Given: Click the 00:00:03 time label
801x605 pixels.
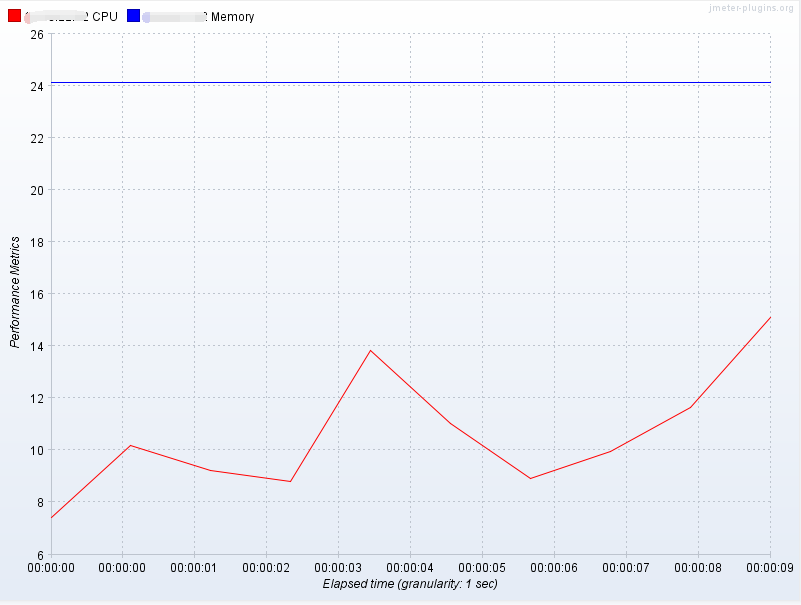Looking at the screenshot, I should pyautogui.click(x=338, y=568).
